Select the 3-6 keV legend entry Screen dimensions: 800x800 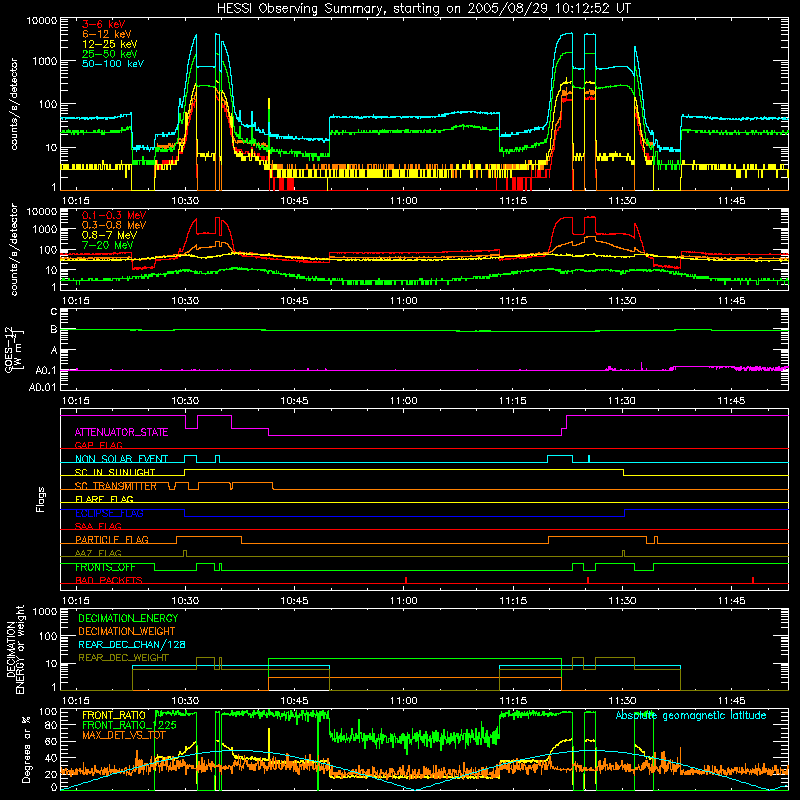point(104,24)
